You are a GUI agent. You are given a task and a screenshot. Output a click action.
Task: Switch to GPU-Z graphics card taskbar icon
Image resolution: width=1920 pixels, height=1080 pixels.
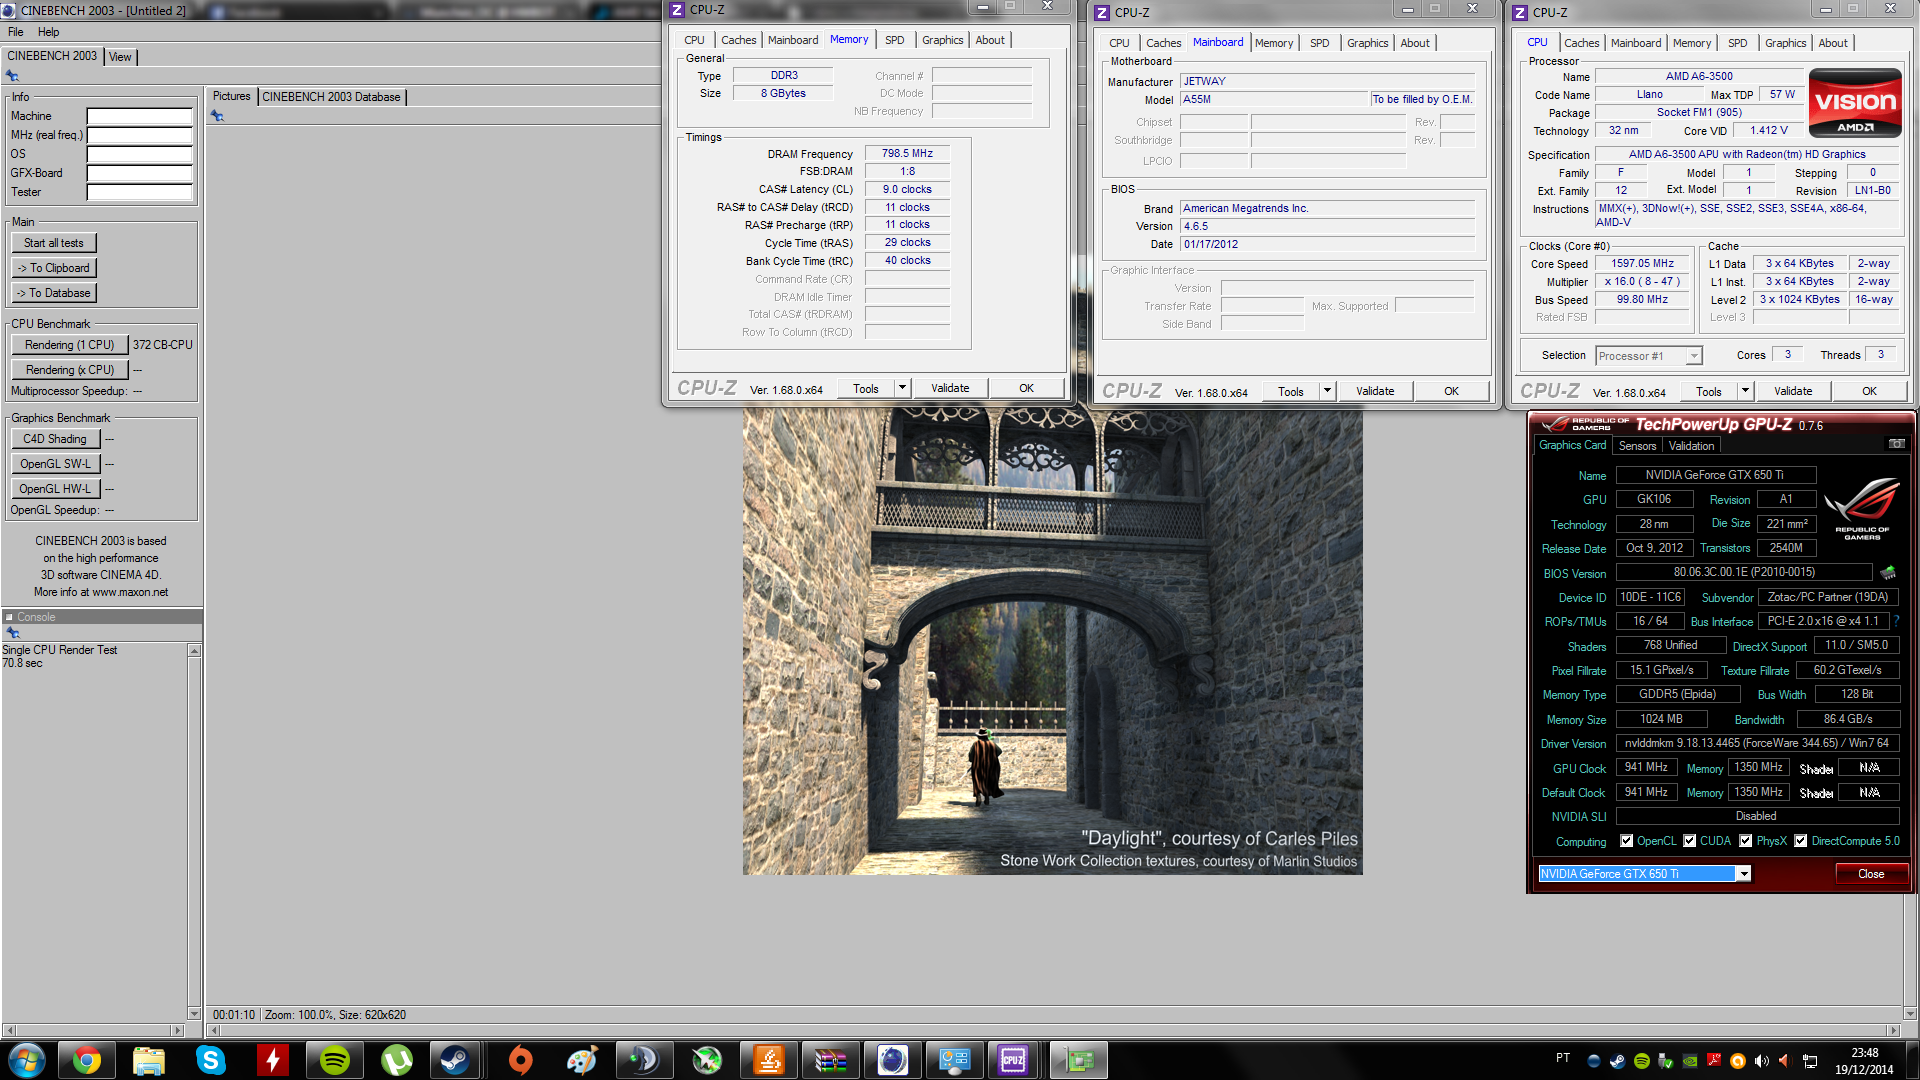coord(1078,1060)
